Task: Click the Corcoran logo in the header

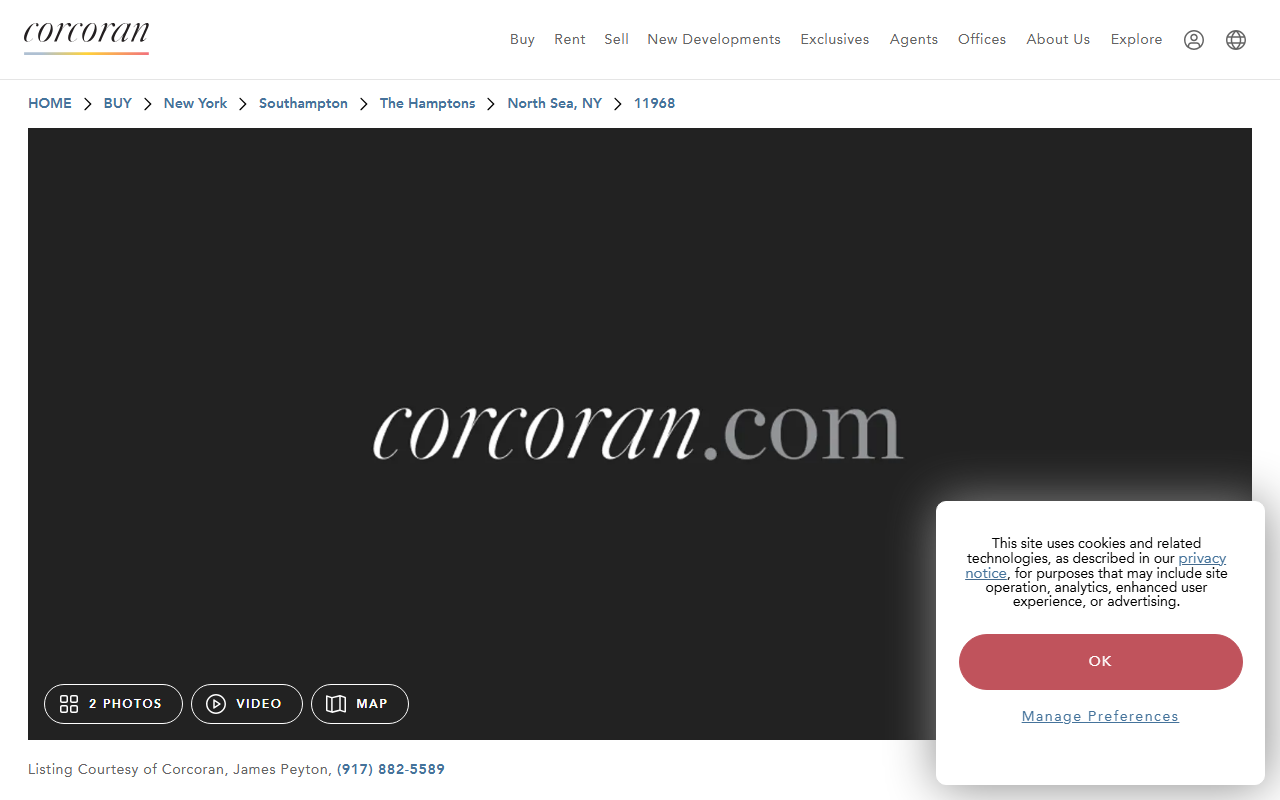Action: click(87, 38)
